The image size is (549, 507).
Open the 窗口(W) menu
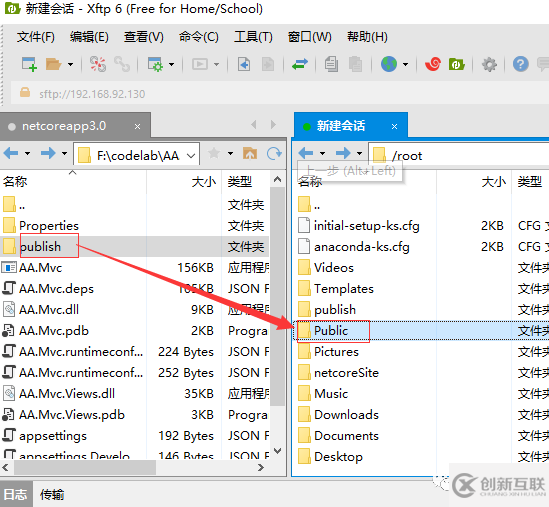point(310,37)
